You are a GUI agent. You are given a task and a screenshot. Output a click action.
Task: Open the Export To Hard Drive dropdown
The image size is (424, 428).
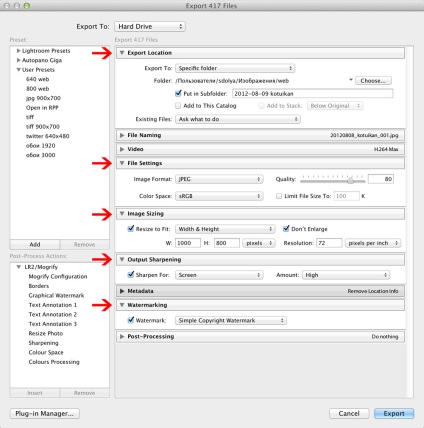point(150,26)
